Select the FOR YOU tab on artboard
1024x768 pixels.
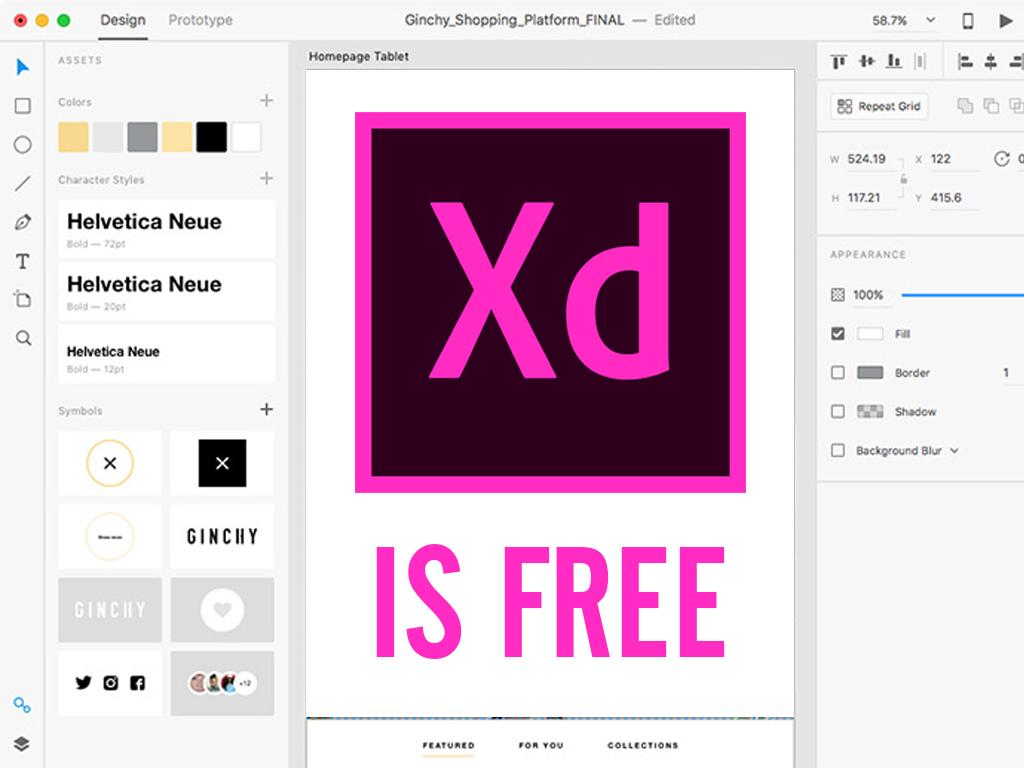[541, 745]
